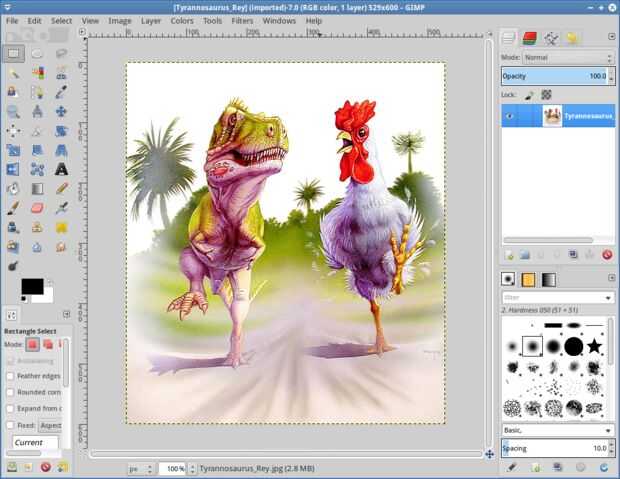Open the Edit menu
This screenshot has width=620, height=479.
point(34,21)
